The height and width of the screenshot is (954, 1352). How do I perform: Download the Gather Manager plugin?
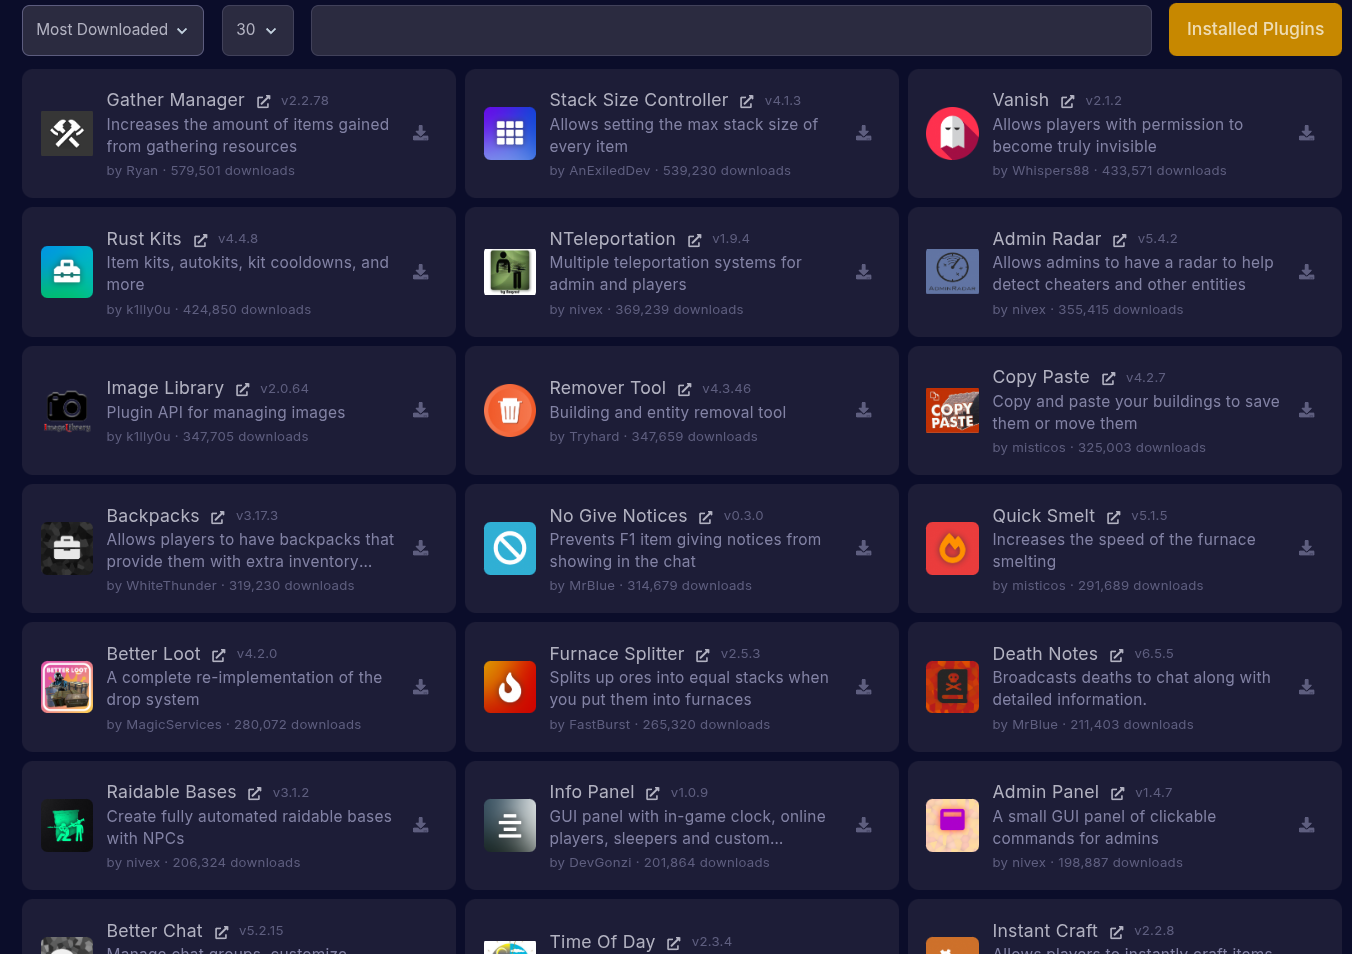[x=421, y=133]
